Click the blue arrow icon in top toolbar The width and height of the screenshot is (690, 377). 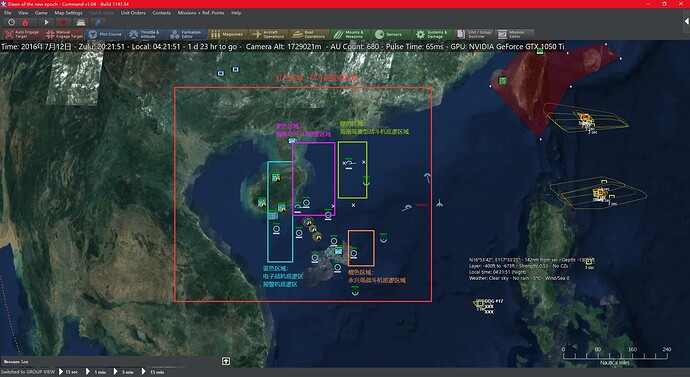click(x=98, y=22)
